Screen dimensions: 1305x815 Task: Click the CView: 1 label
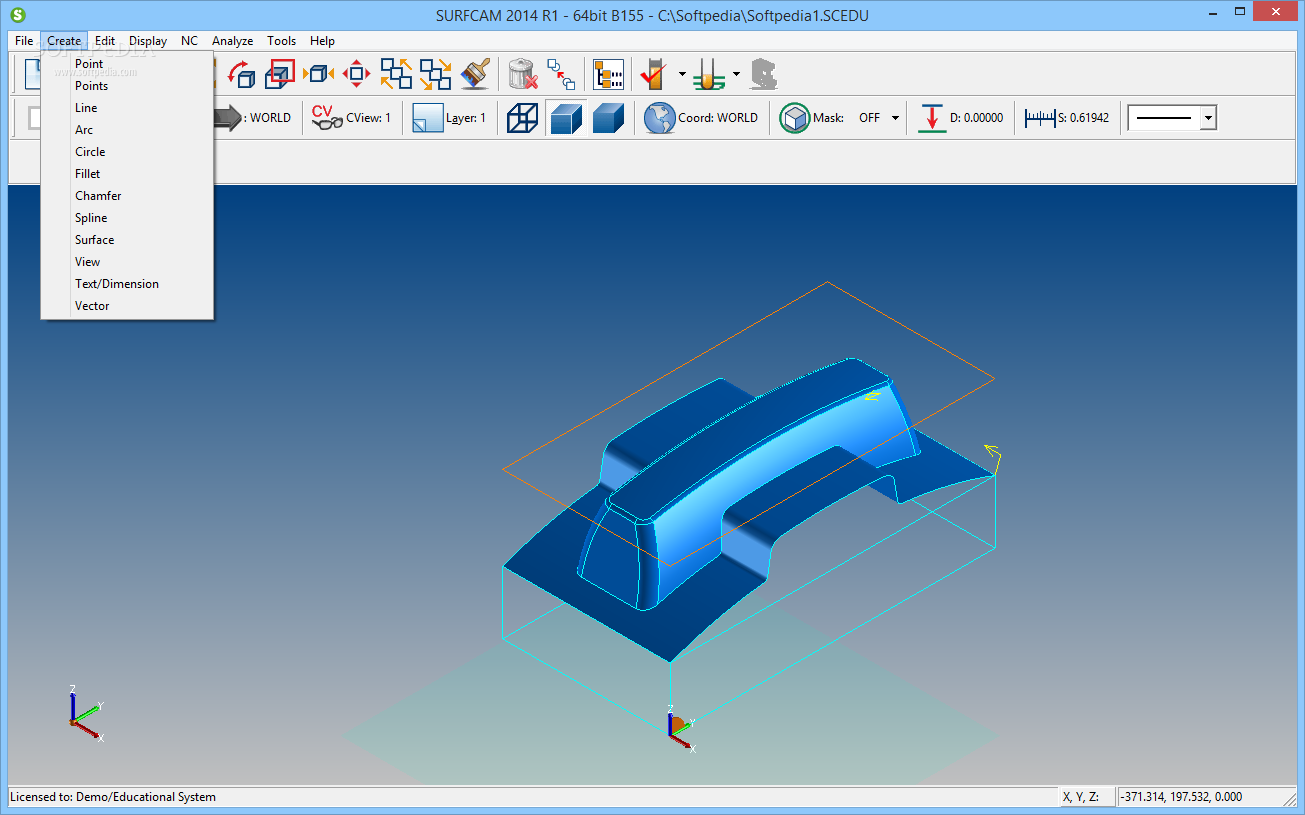(x=369, y=118)
